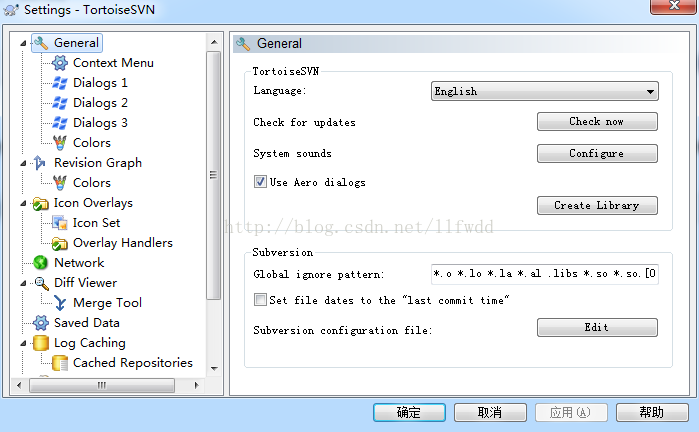Click the Overlay Handlers folder icon
Screen dimensions: 699x432
point(60,243)
